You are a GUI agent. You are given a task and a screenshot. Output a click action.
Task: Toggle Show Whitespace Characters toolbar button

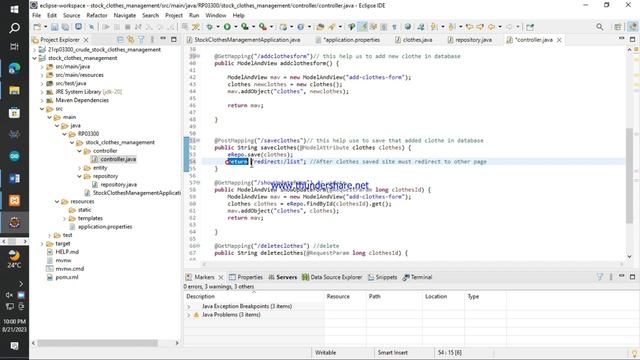[x=394, y=27]
